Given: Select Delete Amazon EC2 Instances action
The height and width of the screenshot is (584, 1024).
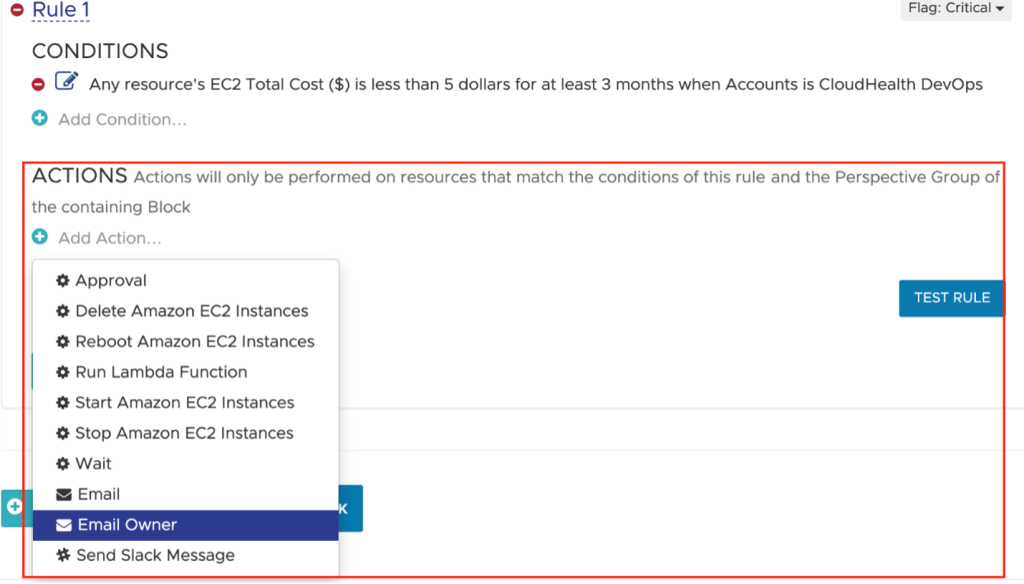Looking at the screenshot, I should pos(191,311).
